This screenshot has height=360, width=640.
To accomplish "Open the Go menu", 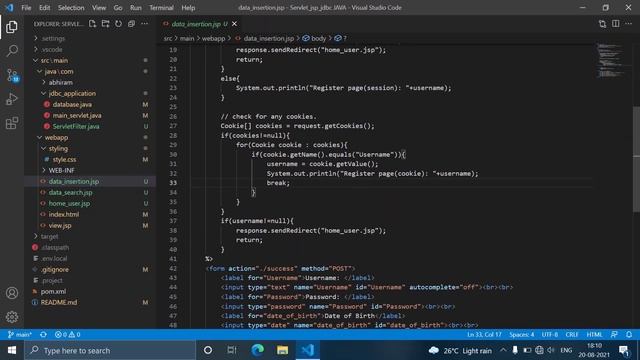I will pyautogui.click(x=118, y=8).
